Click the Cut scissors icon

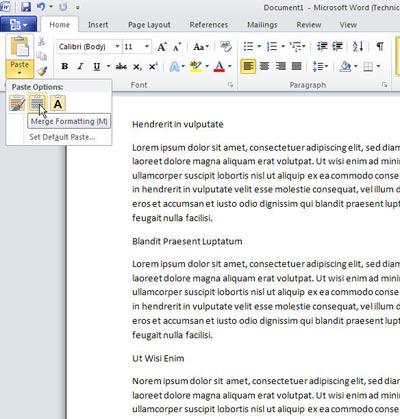click(x=42, y=41)
